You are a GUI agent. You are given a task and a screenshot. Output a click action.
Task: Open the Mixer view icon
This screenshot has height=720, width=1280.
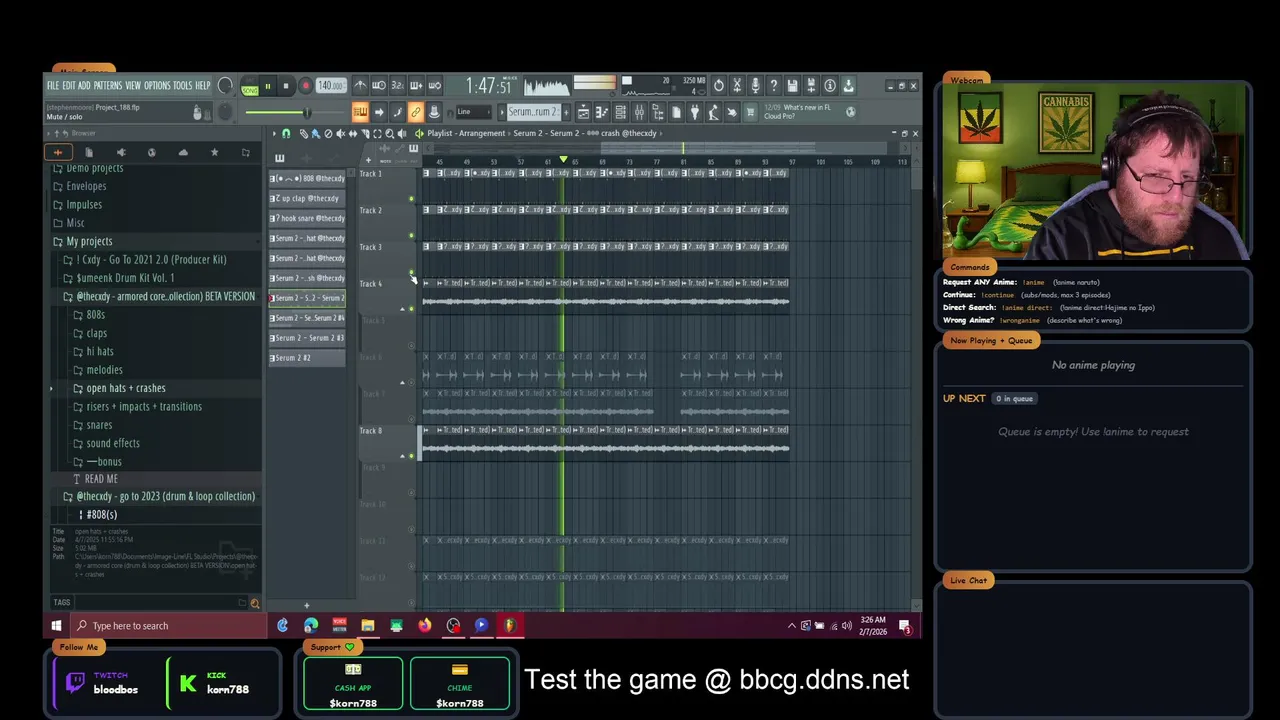tap(640, 112)
